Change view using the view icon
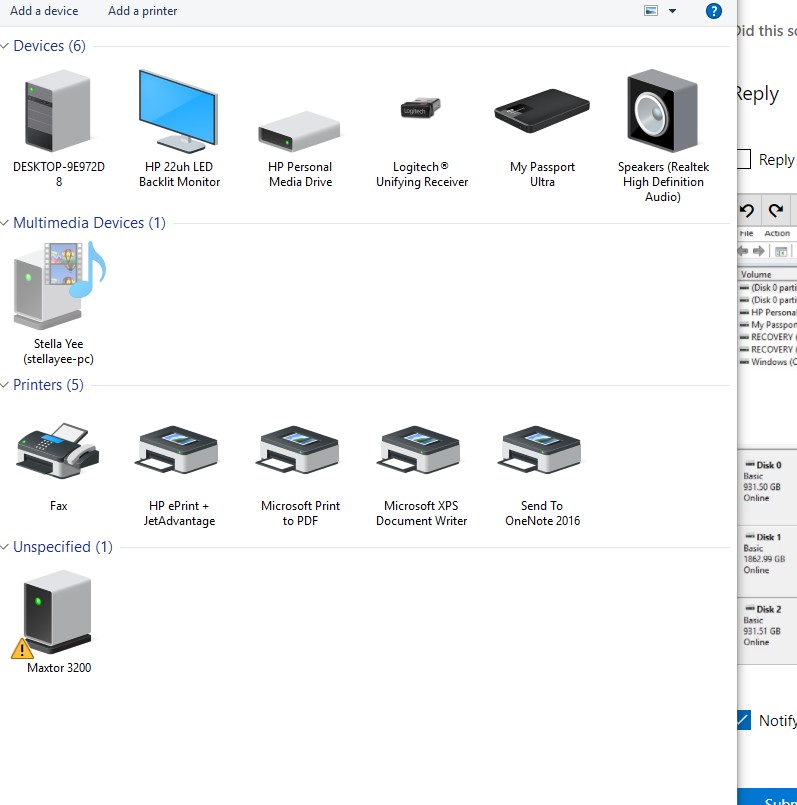This screenshot has height=805, width=797. 651,11
